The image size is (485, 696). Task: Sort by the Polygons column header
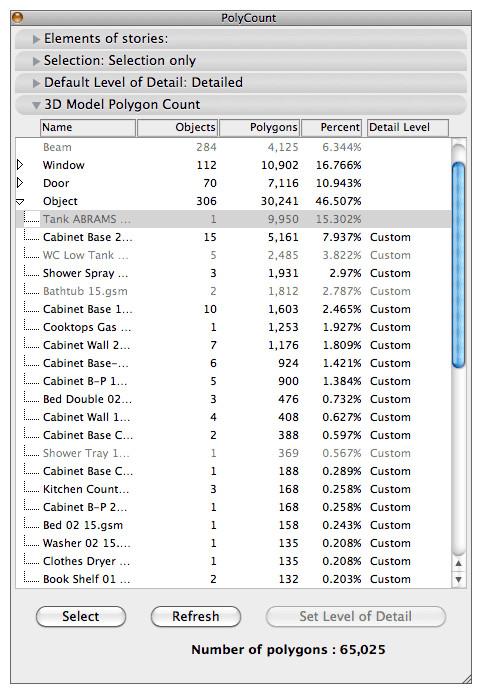coord(259,127)
